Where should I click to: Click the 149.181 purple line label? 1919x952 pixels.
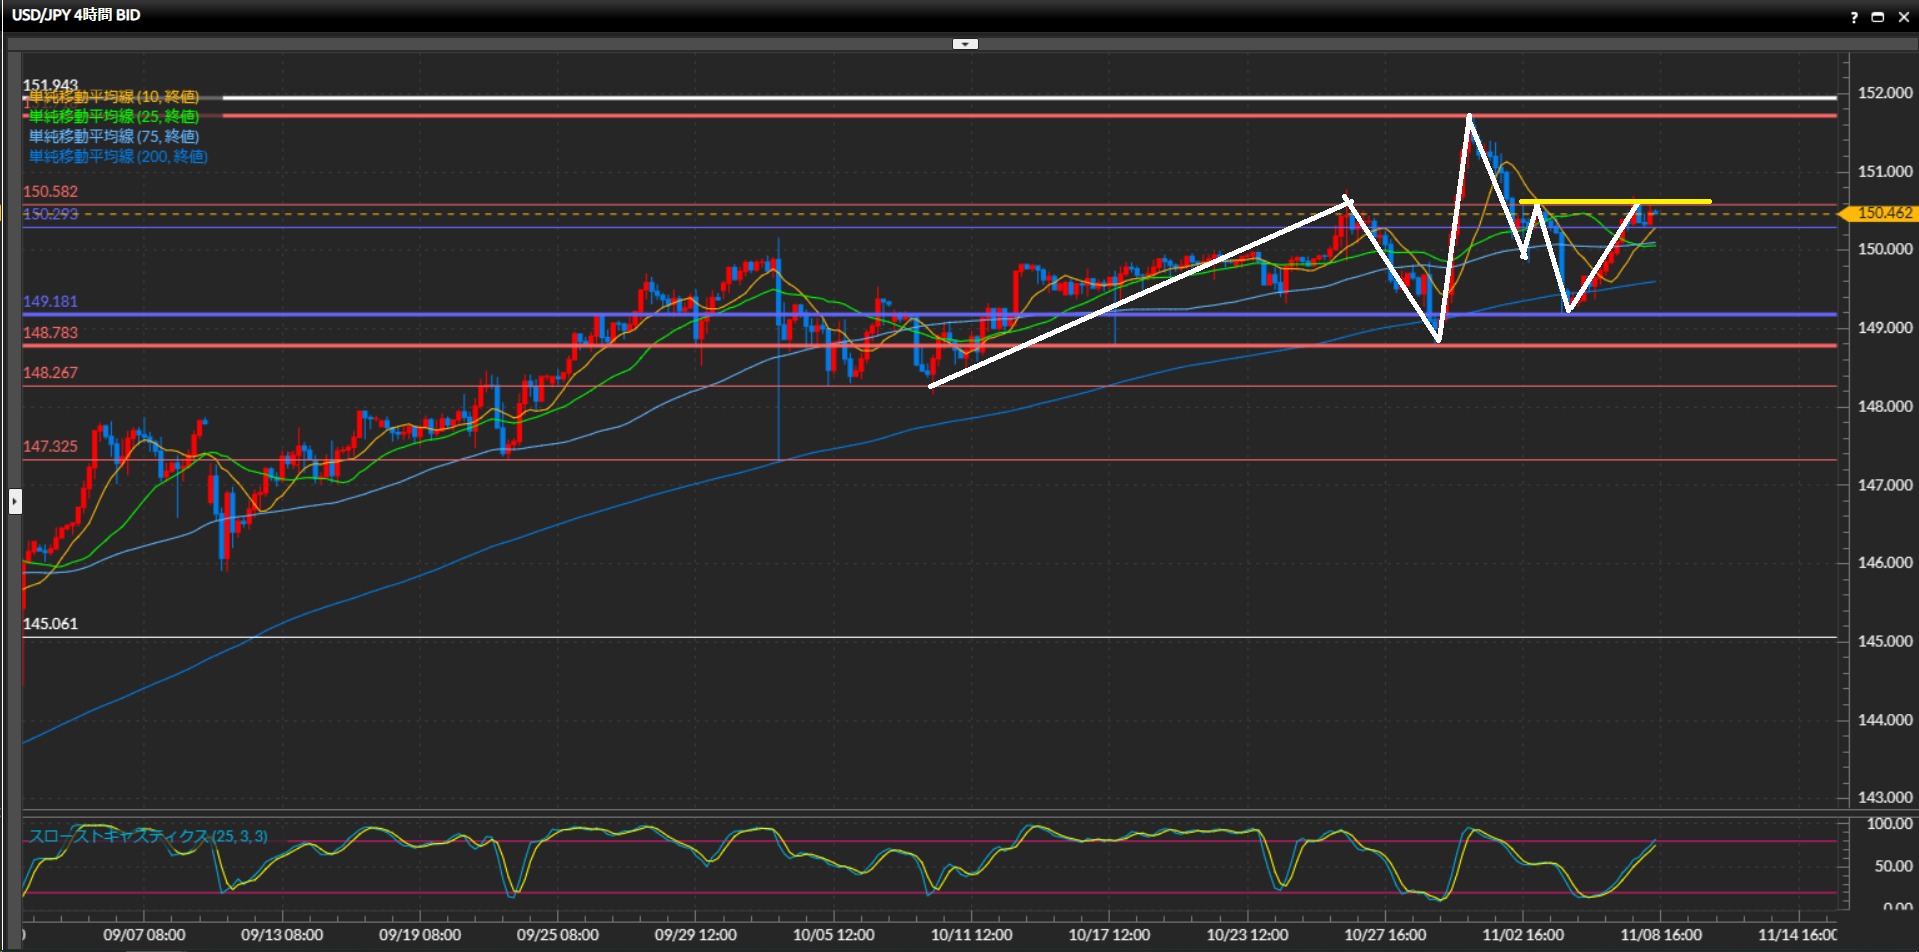pos(50,301)
